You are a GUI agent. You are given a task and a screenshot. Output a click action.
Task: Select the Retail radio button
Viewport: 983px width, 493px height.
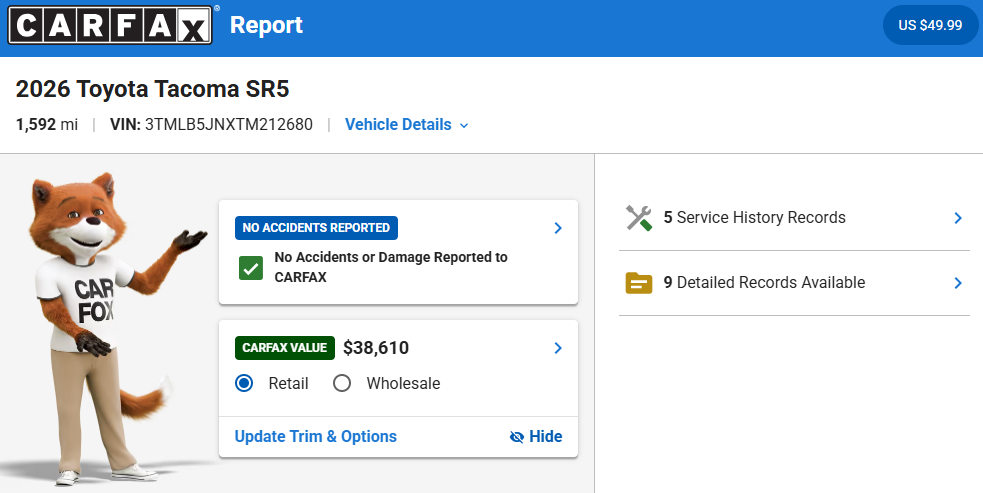pos(244,383)
